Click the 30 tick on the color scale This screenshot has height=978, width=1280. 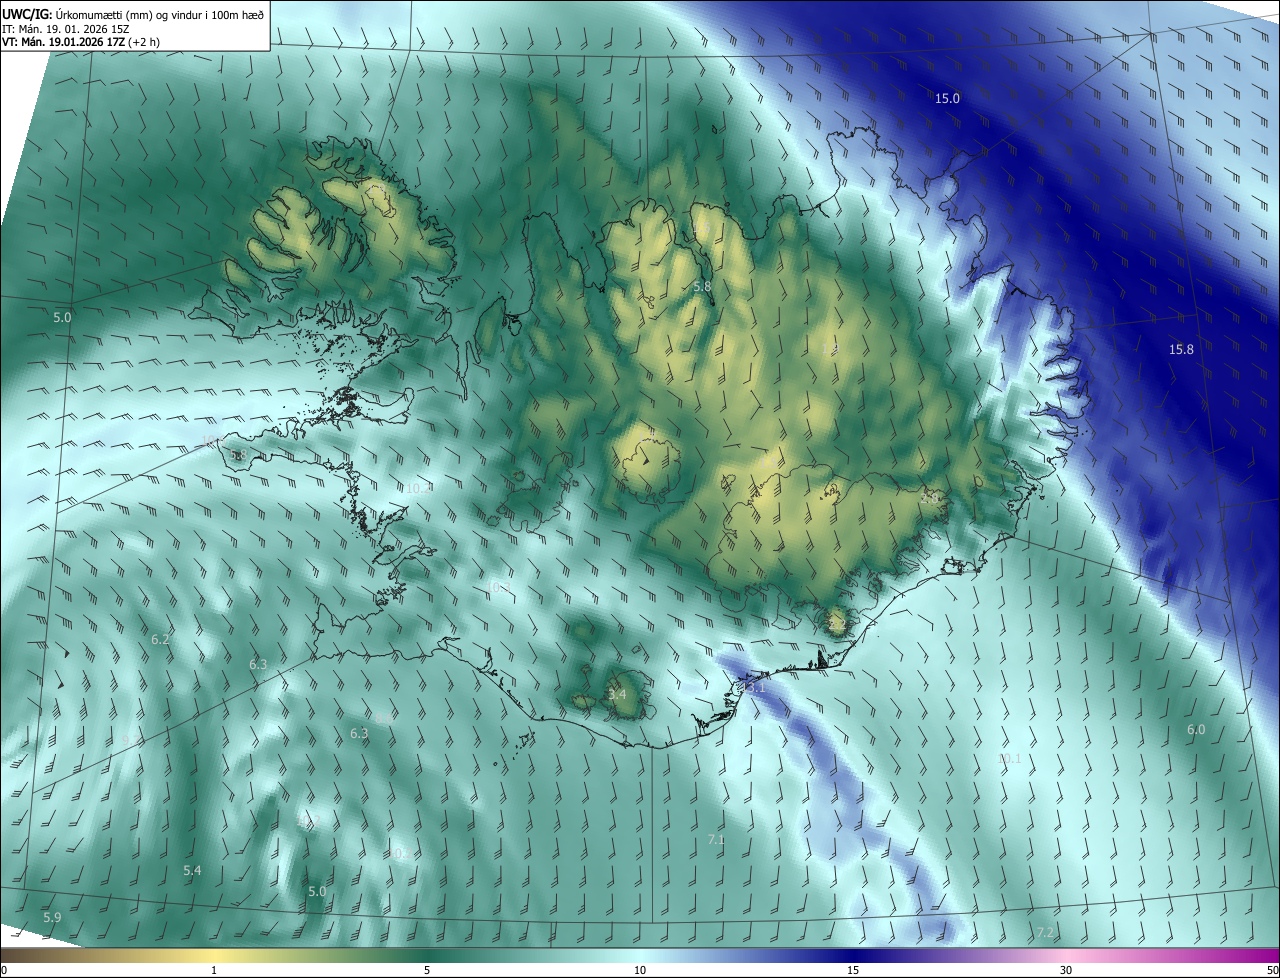[1066, 970]
